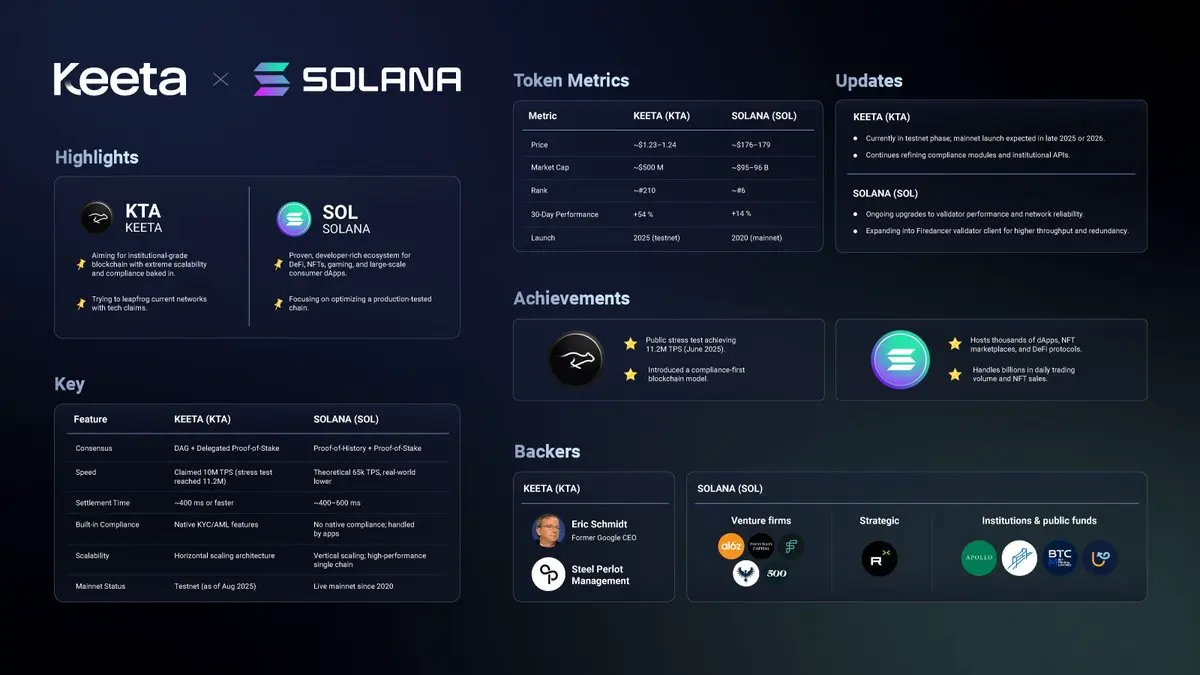Viewport: 1200px width, 675px height.
Task: Click the '~$1.23–1.24' price cell
Action: (x=655, y=145)
